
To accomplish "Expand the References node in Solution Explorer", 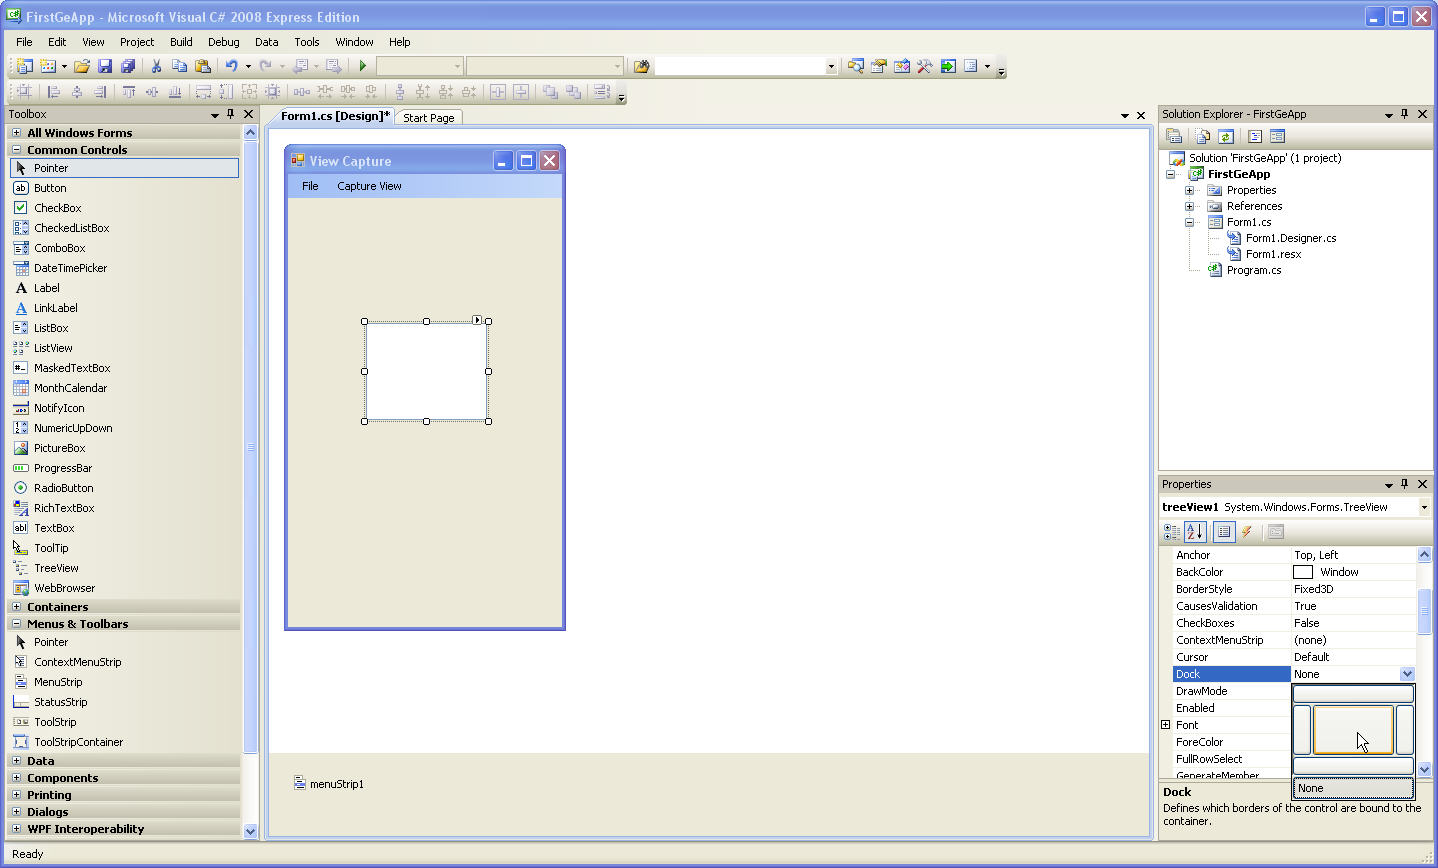I will click(x=1190, y=206).
